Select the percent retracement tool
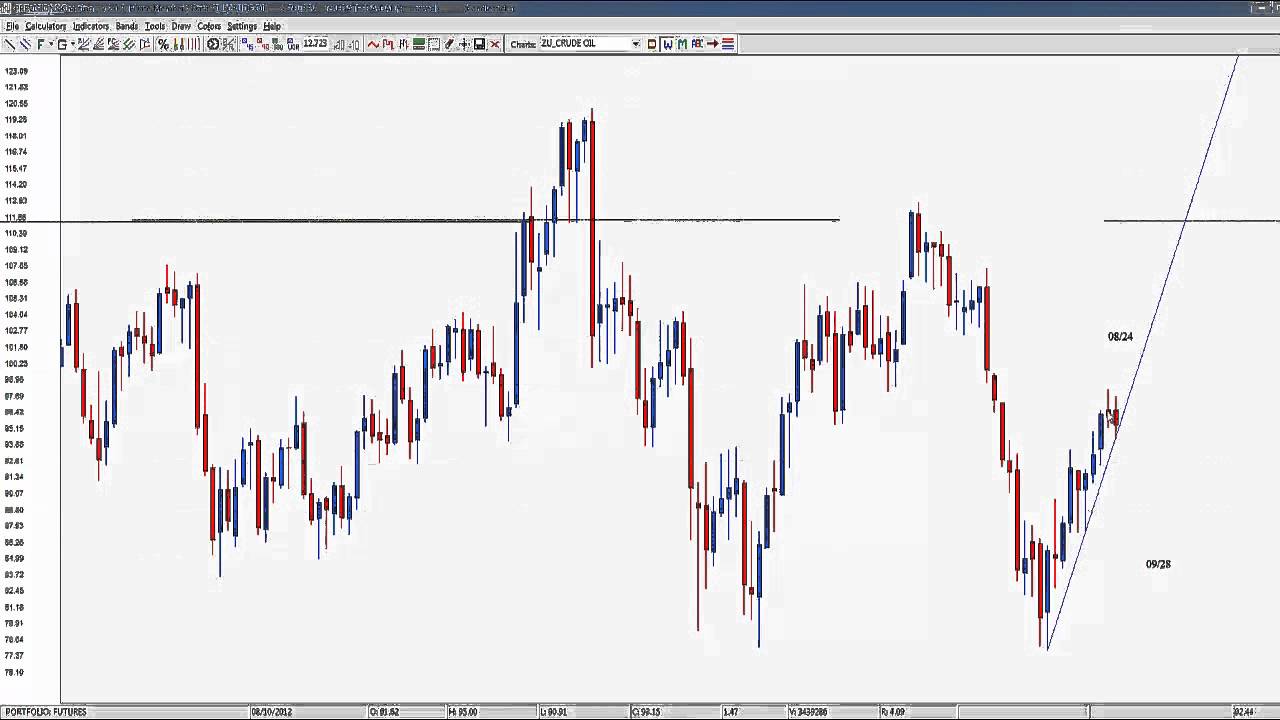This screenshot has width=1280, height=720. pos(163,44)
